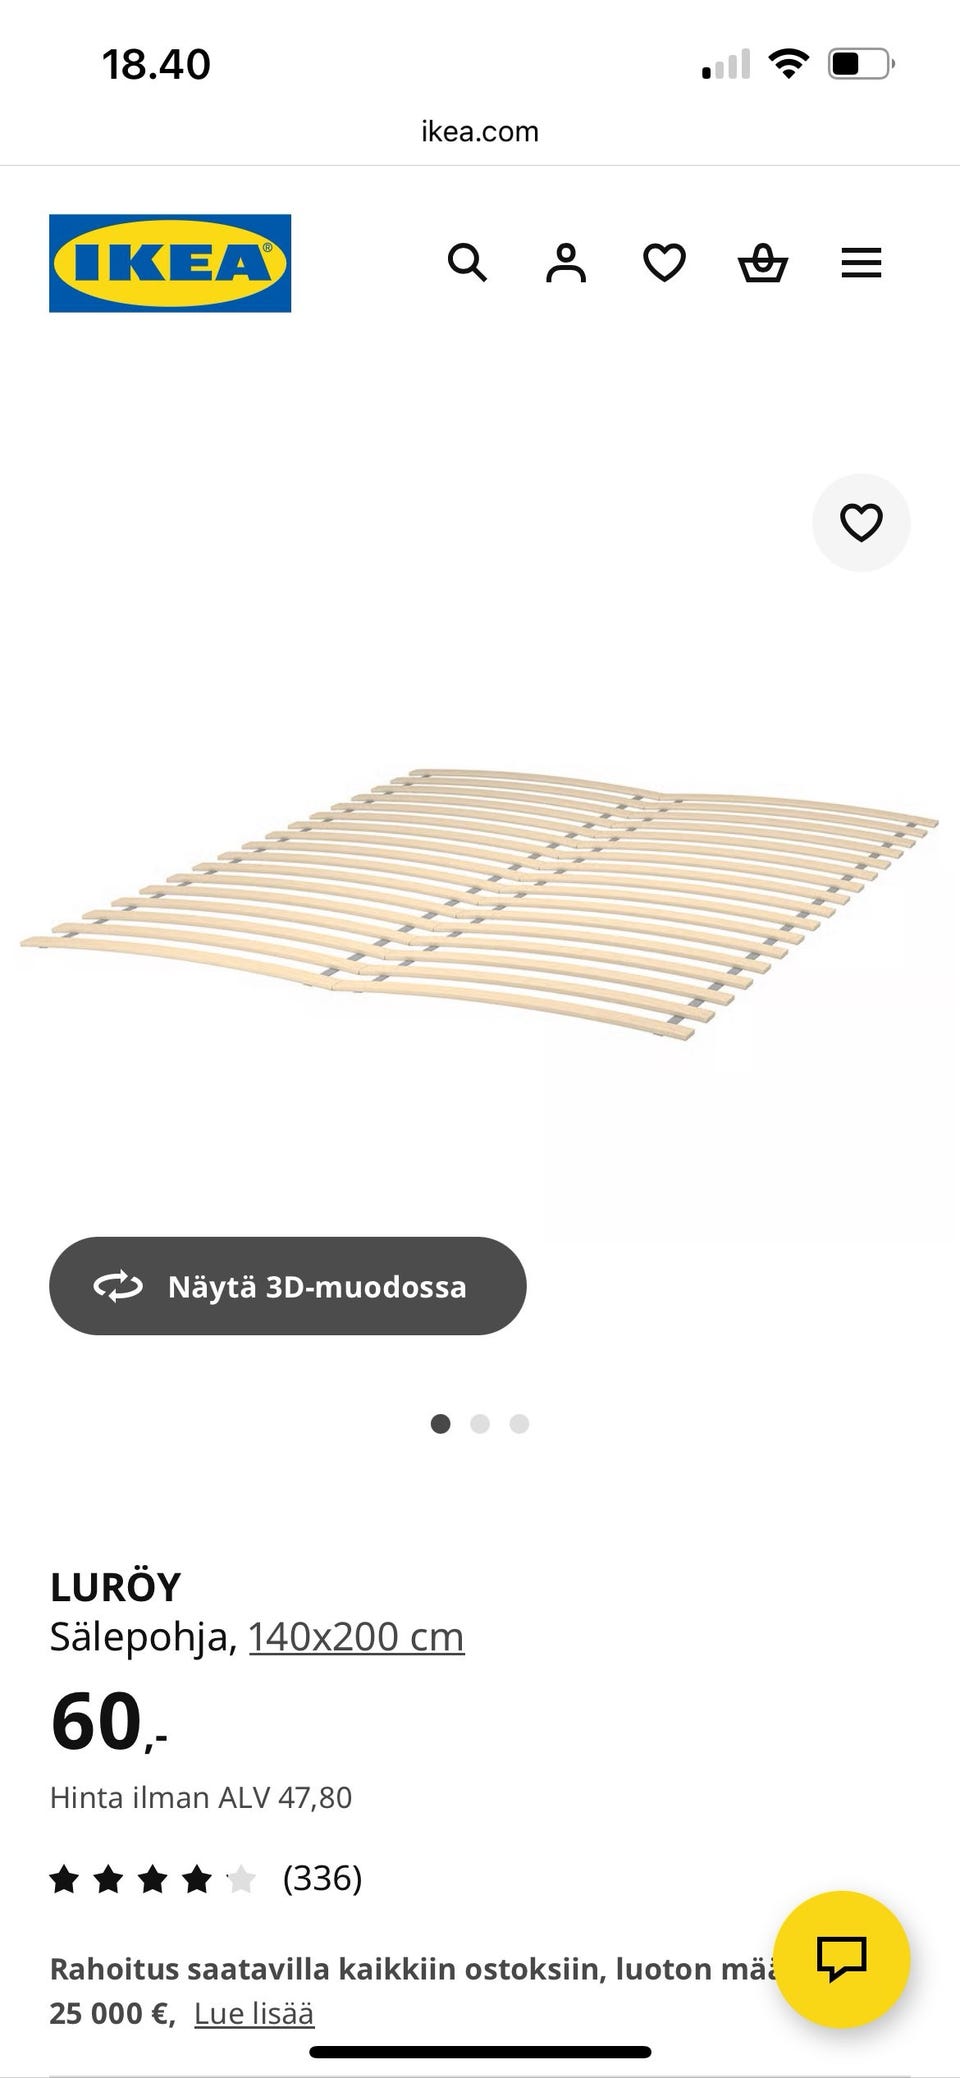Open the 140x200 cm size link
Viewport: 960px width, 2078px height.
(356, 1637)
